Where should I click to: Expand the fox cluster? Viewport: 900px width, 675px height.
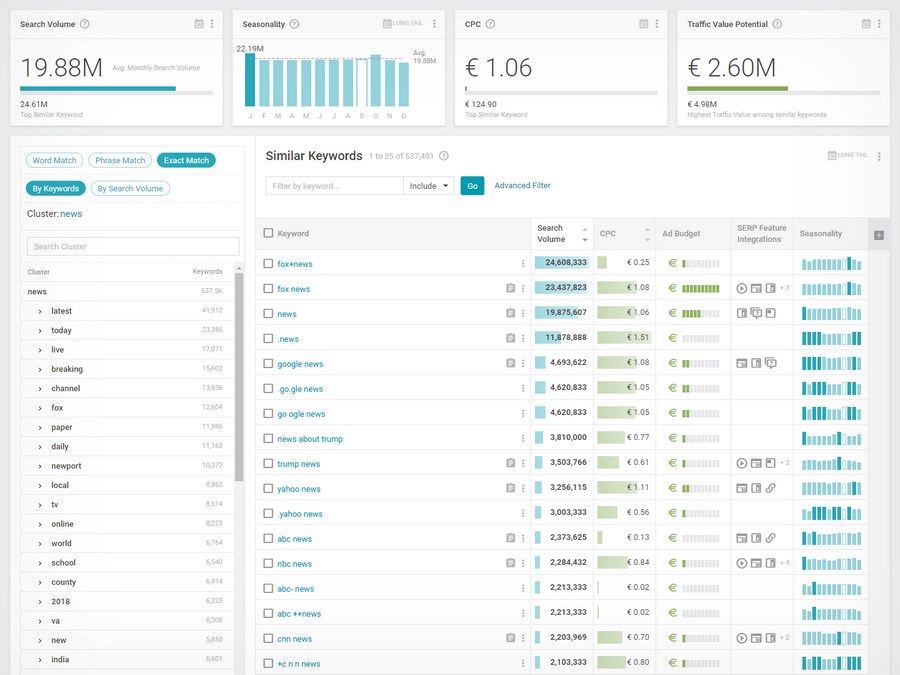(x=40, y=408)
